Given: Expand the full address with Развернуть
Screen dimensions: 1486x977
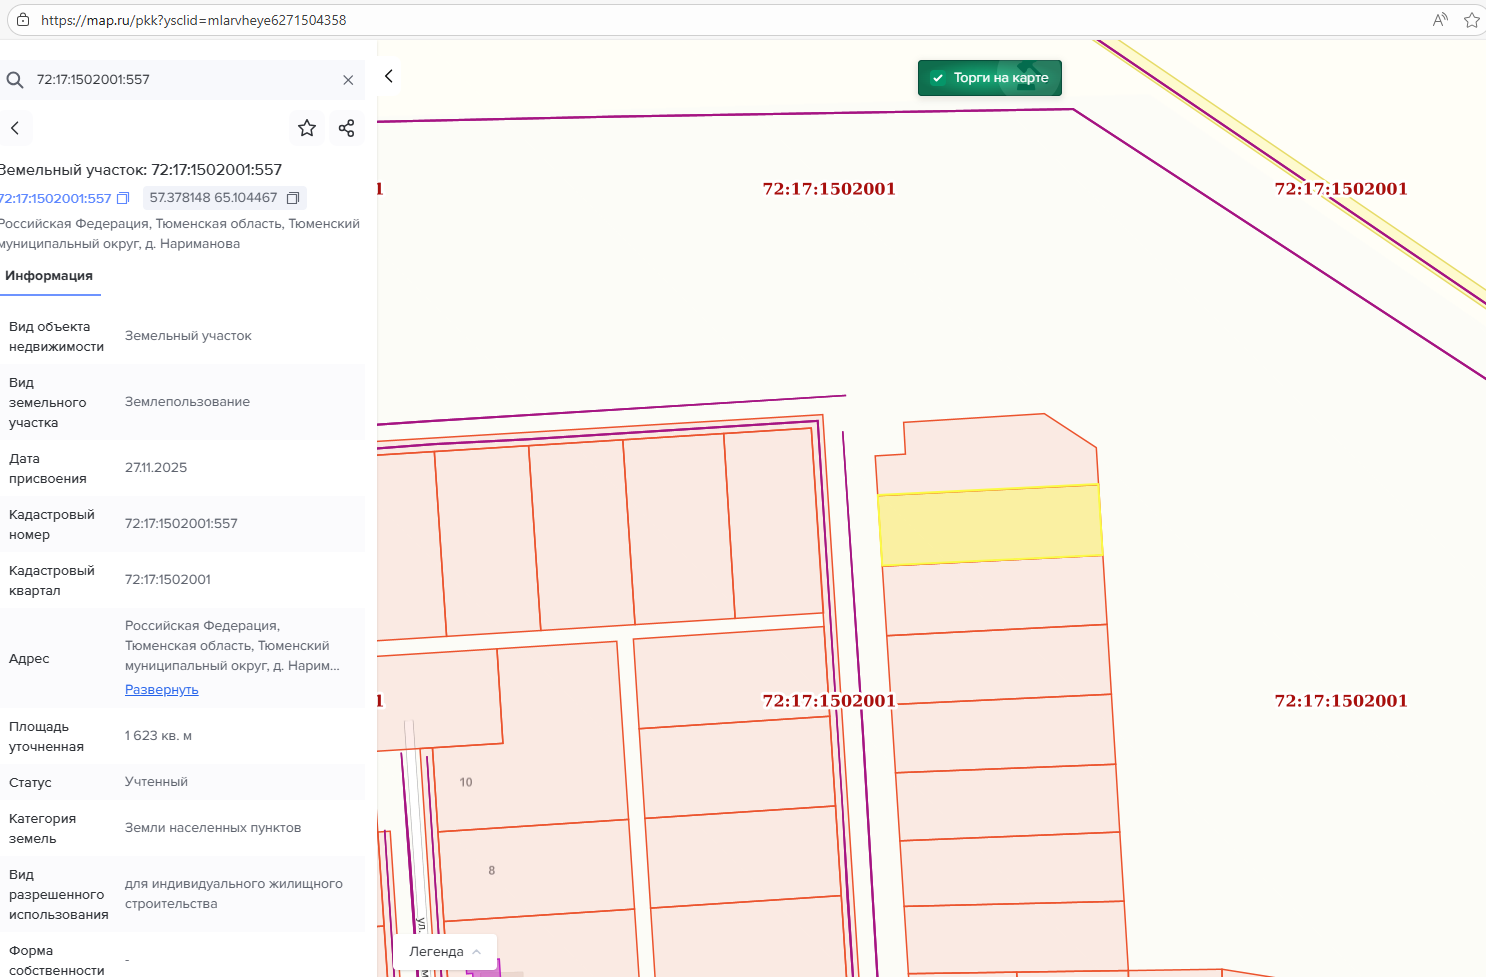Looking at the screenshot, I should [x=161, y=690].
